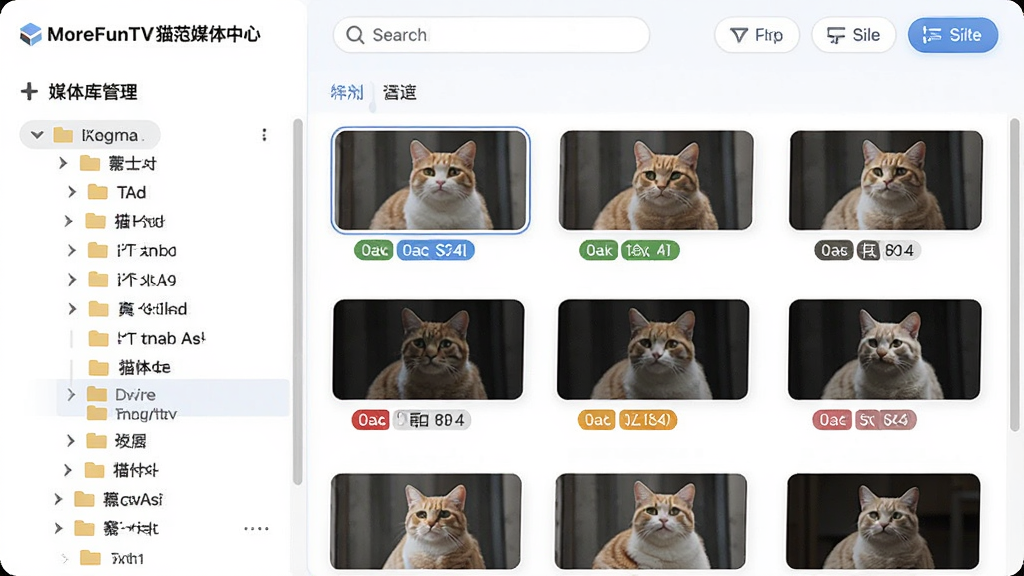1024x576 pixels.
Task: Click the white Sile button
Action: click(x=854, y=35)
